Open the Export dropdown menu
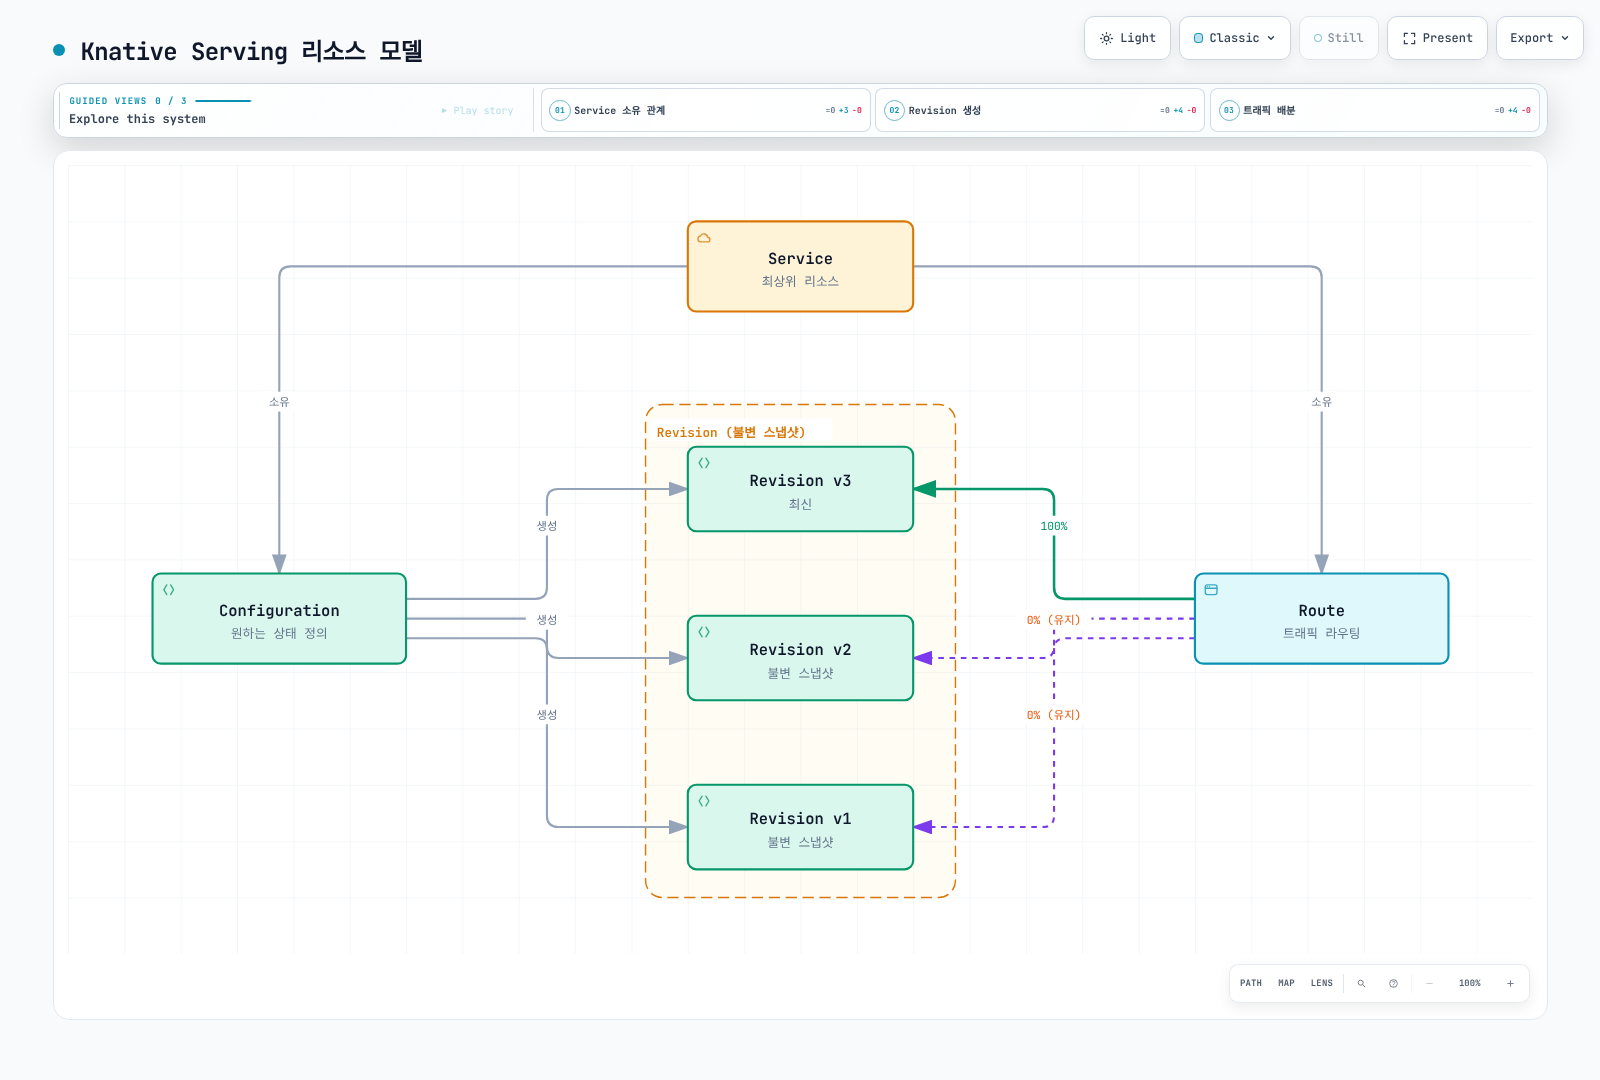Screen dimensions: 1600x1080 tap(1539, 38)
